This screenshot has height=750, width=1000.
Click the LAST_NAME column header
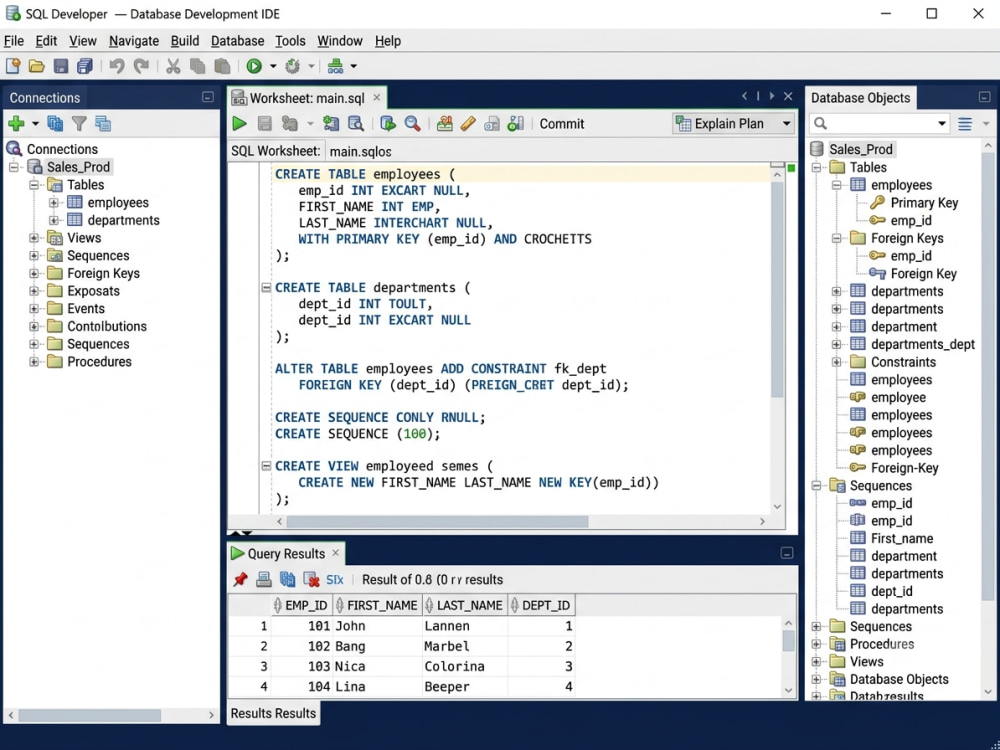click(x=464, y=605)
